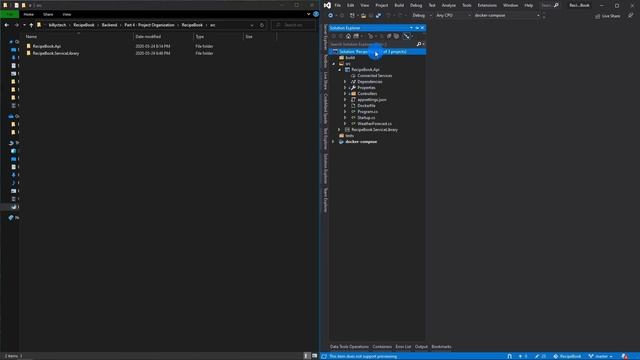640x360 pixels.
Task: Click Refresh icon in File Explorer address bar
Action: click(262, 25)
